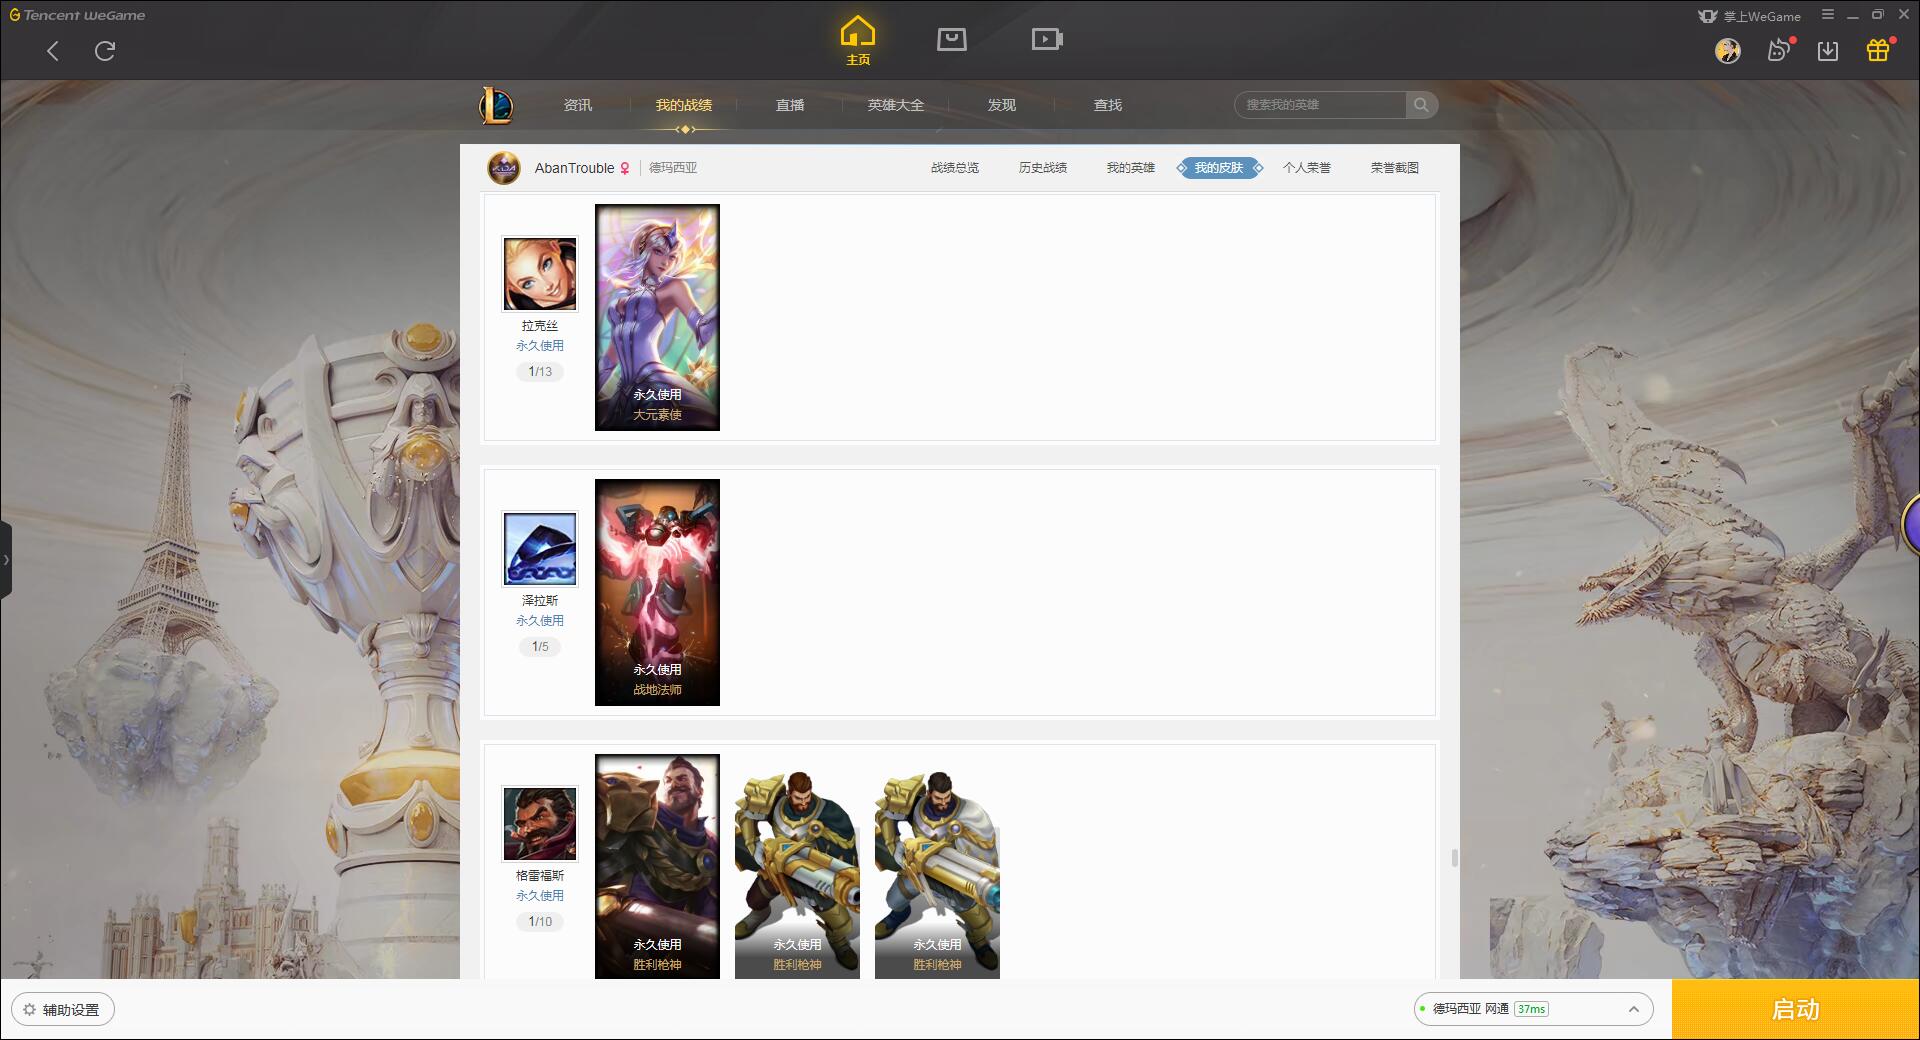Viewport: 1920px width, 1040px height.
Task: Focus the 搜索我的英雄 search field
Action: tap(1320, 105)
